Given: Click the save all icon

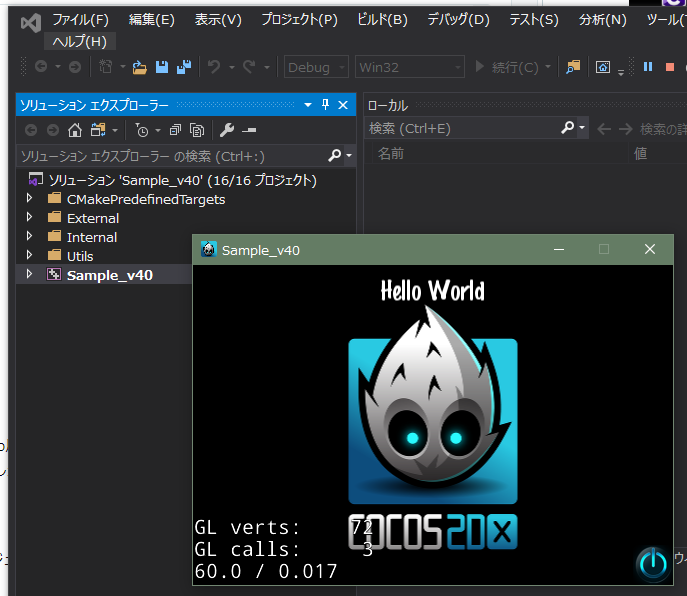Looking at the screenshot, I should click(x=184, y=67).
